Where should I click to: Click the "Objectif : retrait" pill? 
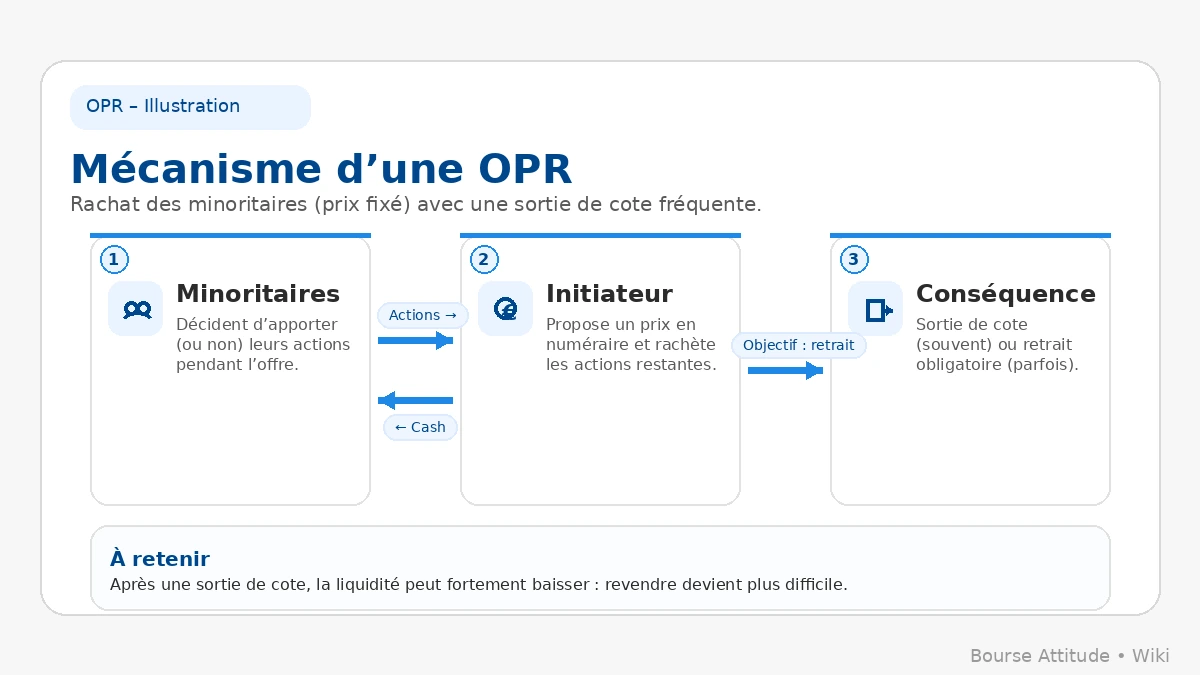click(798, 345)
